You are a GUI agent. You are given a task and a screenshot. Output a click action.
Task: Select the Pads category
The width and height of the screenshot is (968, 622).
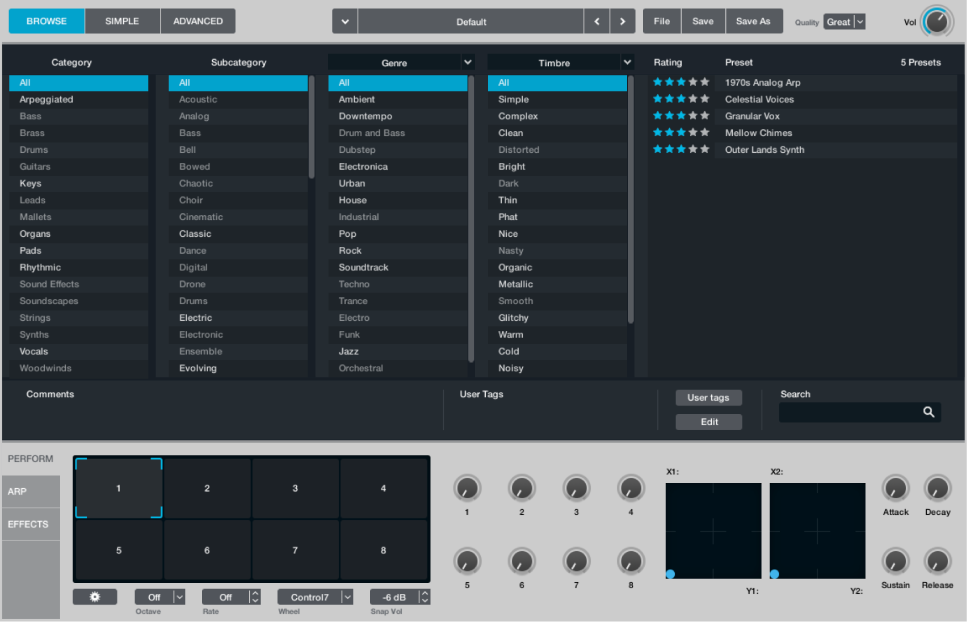coord(77,250)
